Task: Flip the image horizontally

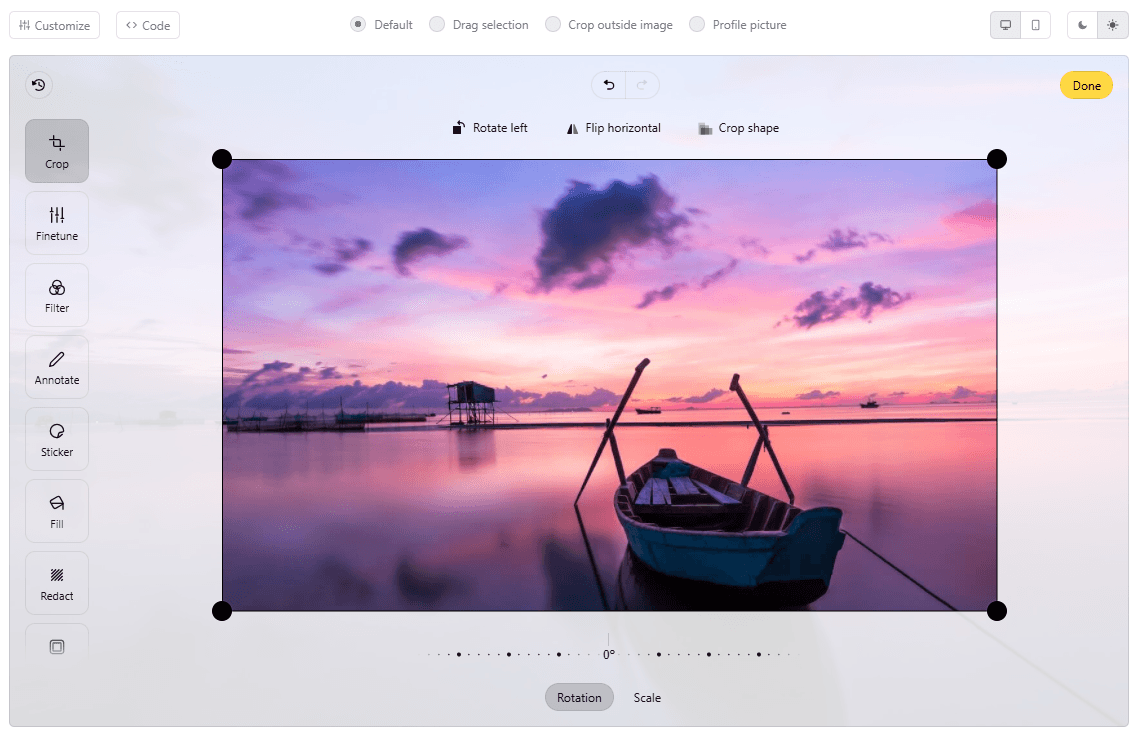Action: tap(613, 128)
